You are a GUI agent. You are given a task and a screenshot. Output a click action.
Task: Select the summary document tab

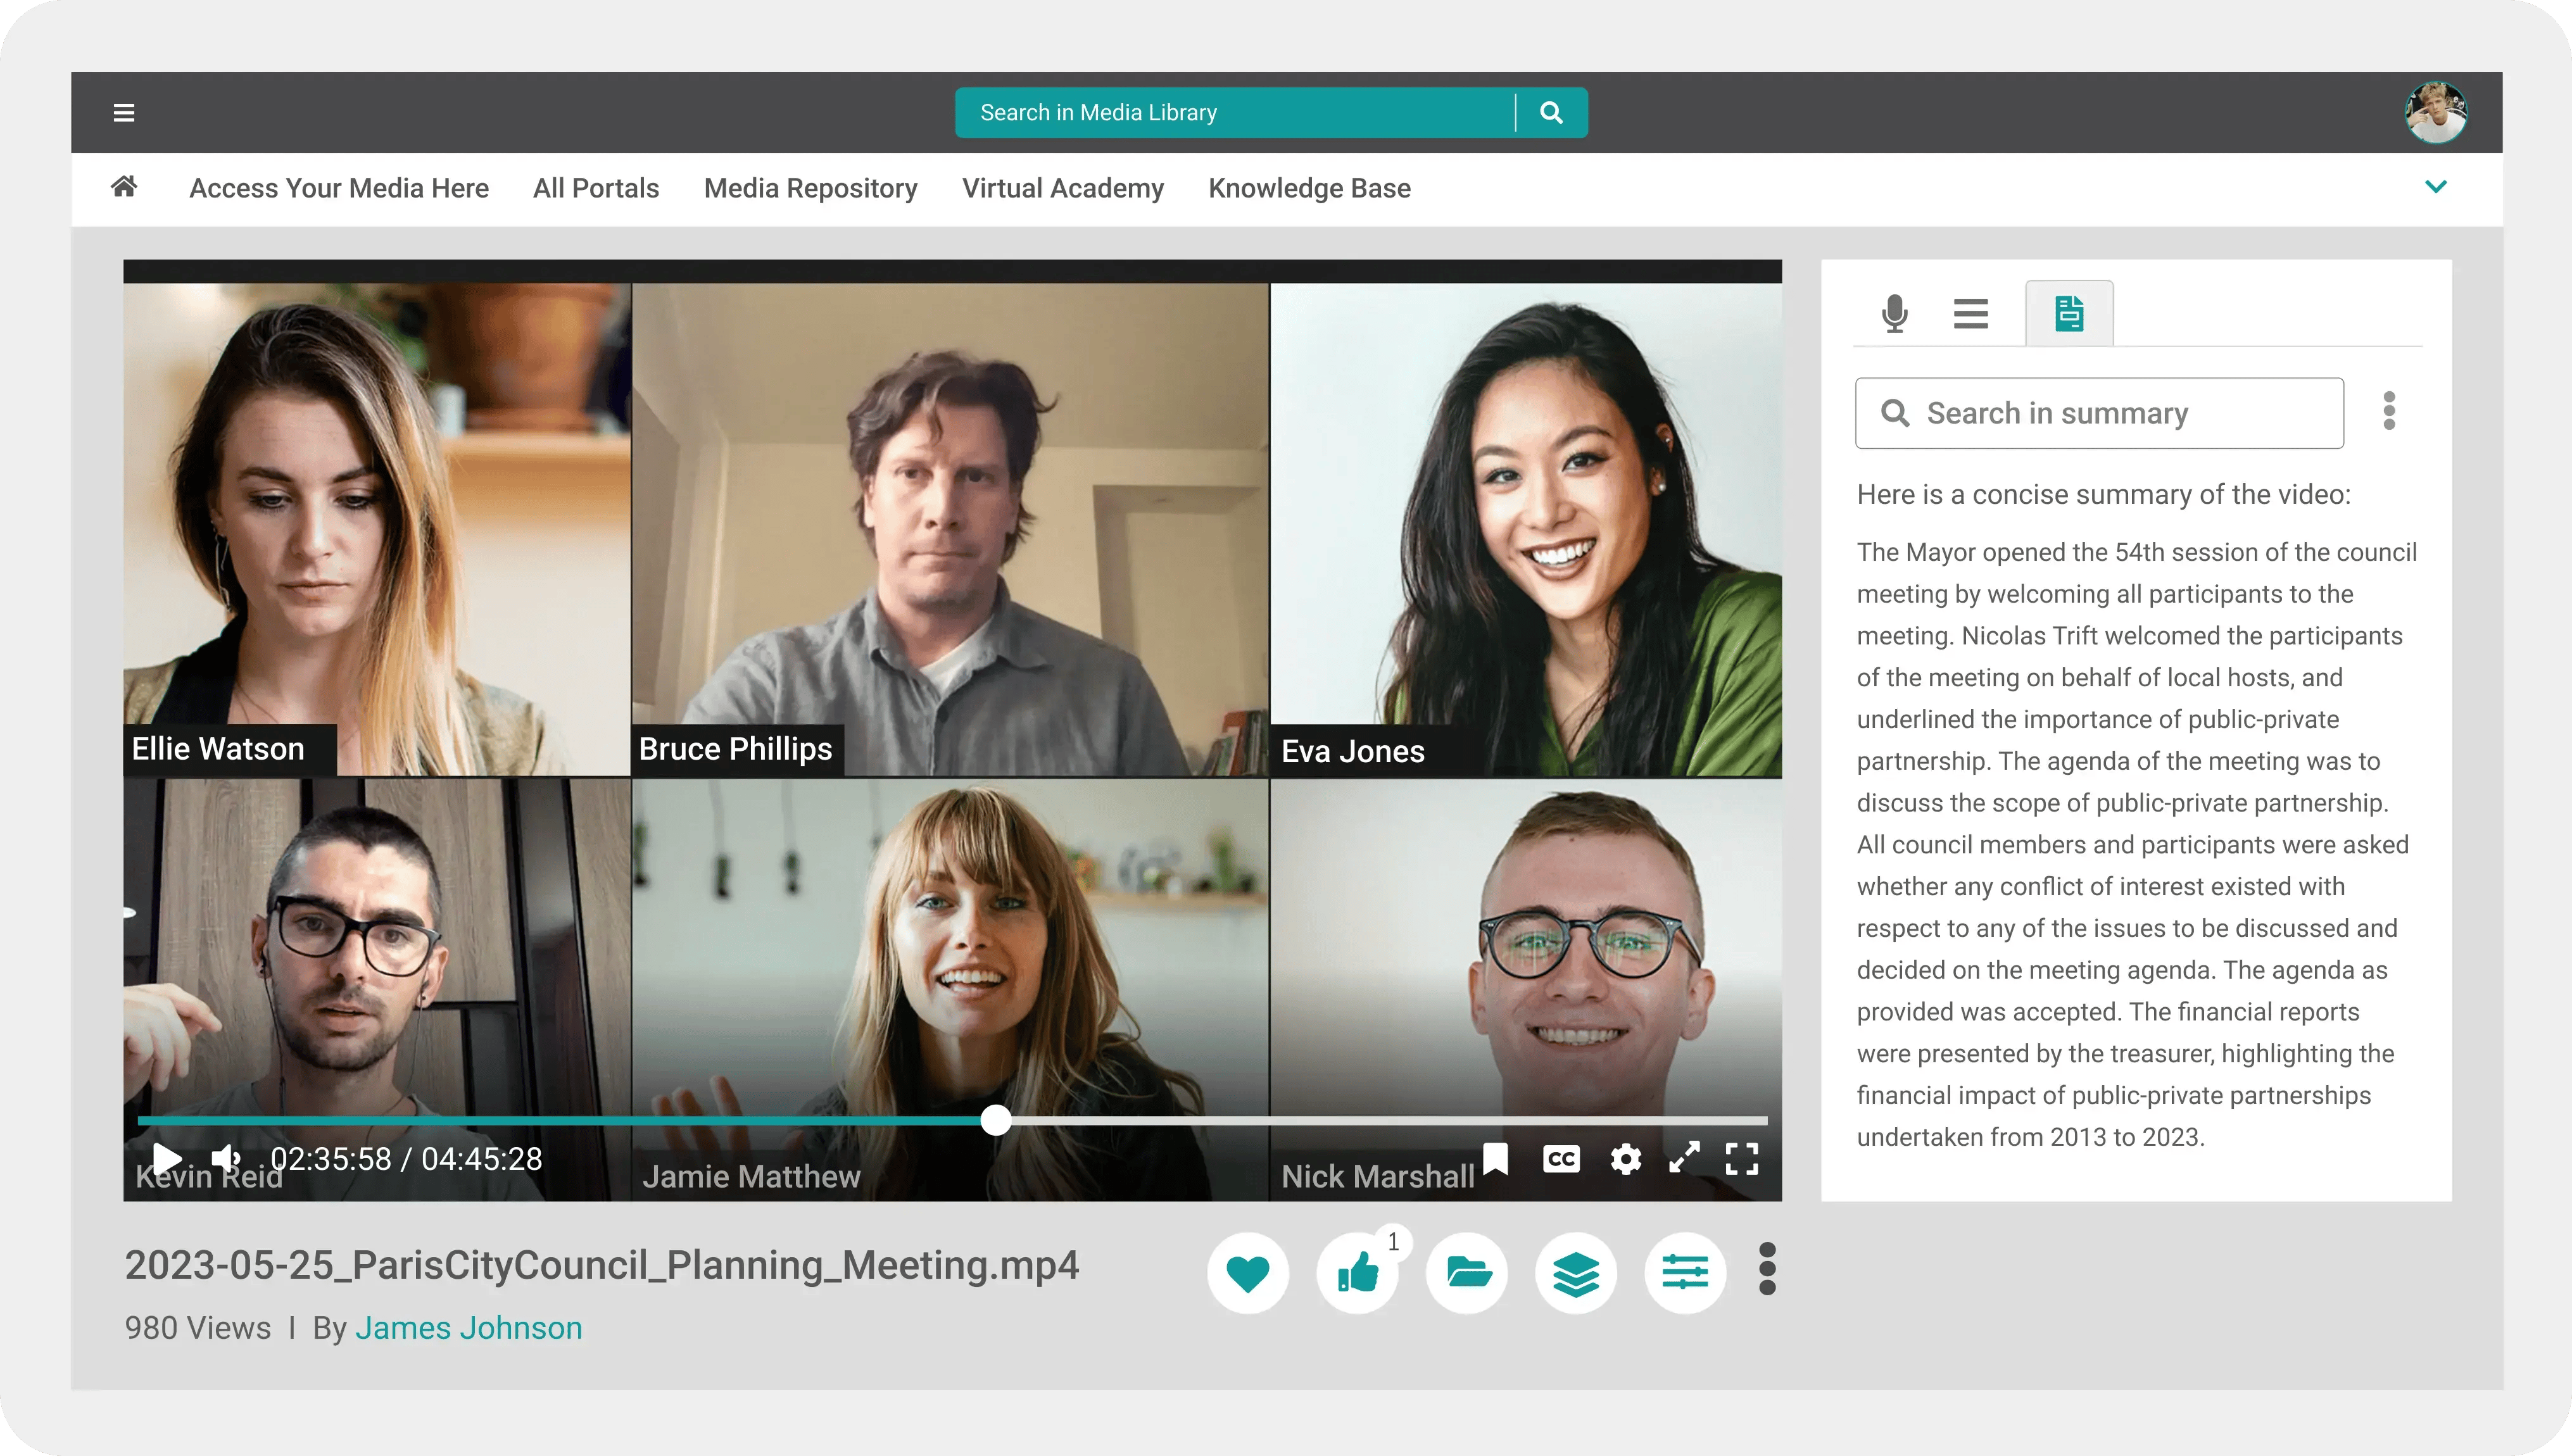(x=2069, y=314)
